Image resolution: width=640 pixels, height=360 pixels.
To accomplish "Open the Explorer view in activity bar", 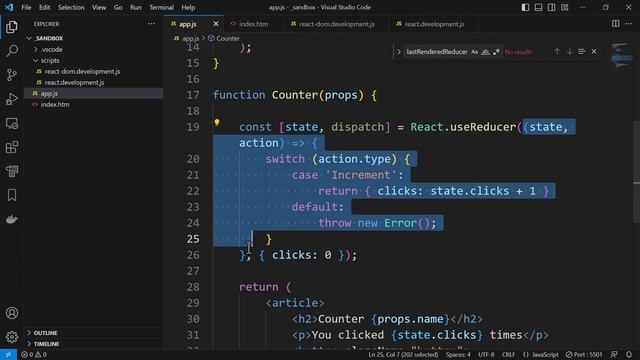I will point(12,27).
